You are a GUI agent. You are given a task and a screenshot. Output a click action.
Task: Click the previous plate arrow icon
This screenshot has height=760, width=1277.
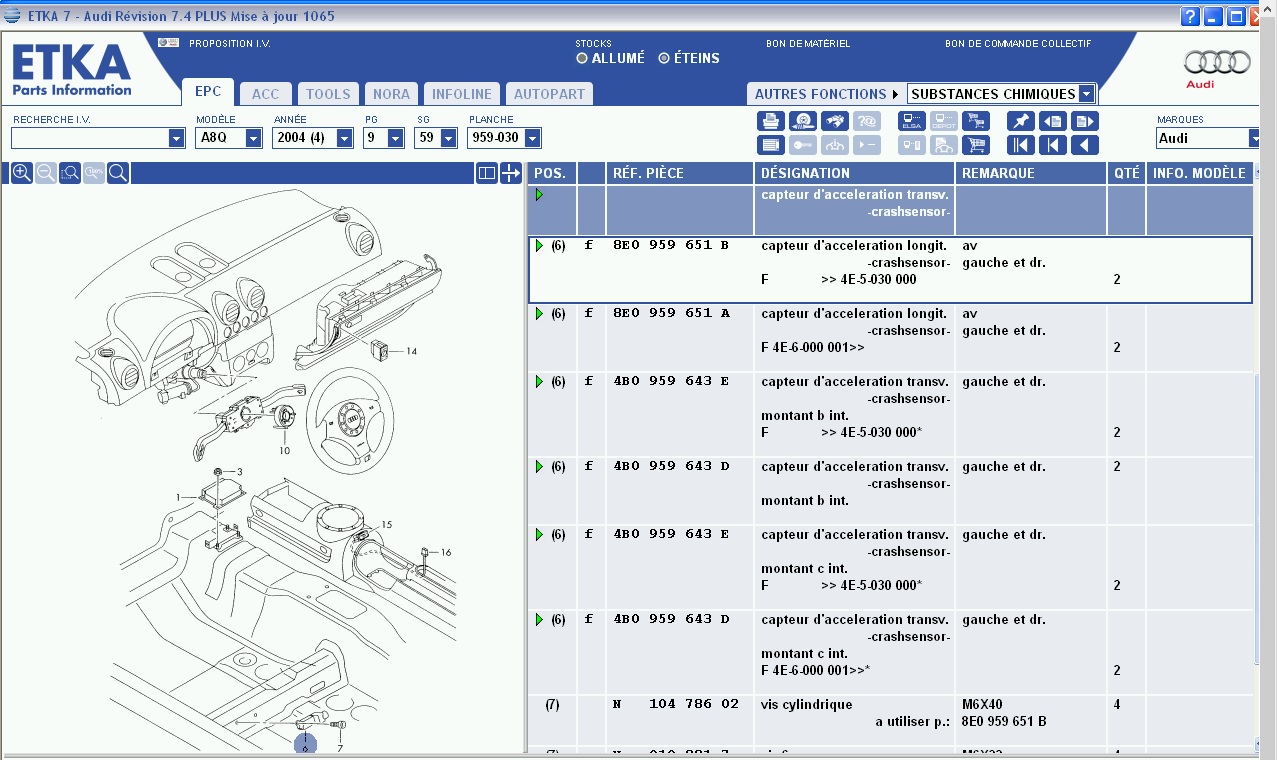(x=1051, y=144)
